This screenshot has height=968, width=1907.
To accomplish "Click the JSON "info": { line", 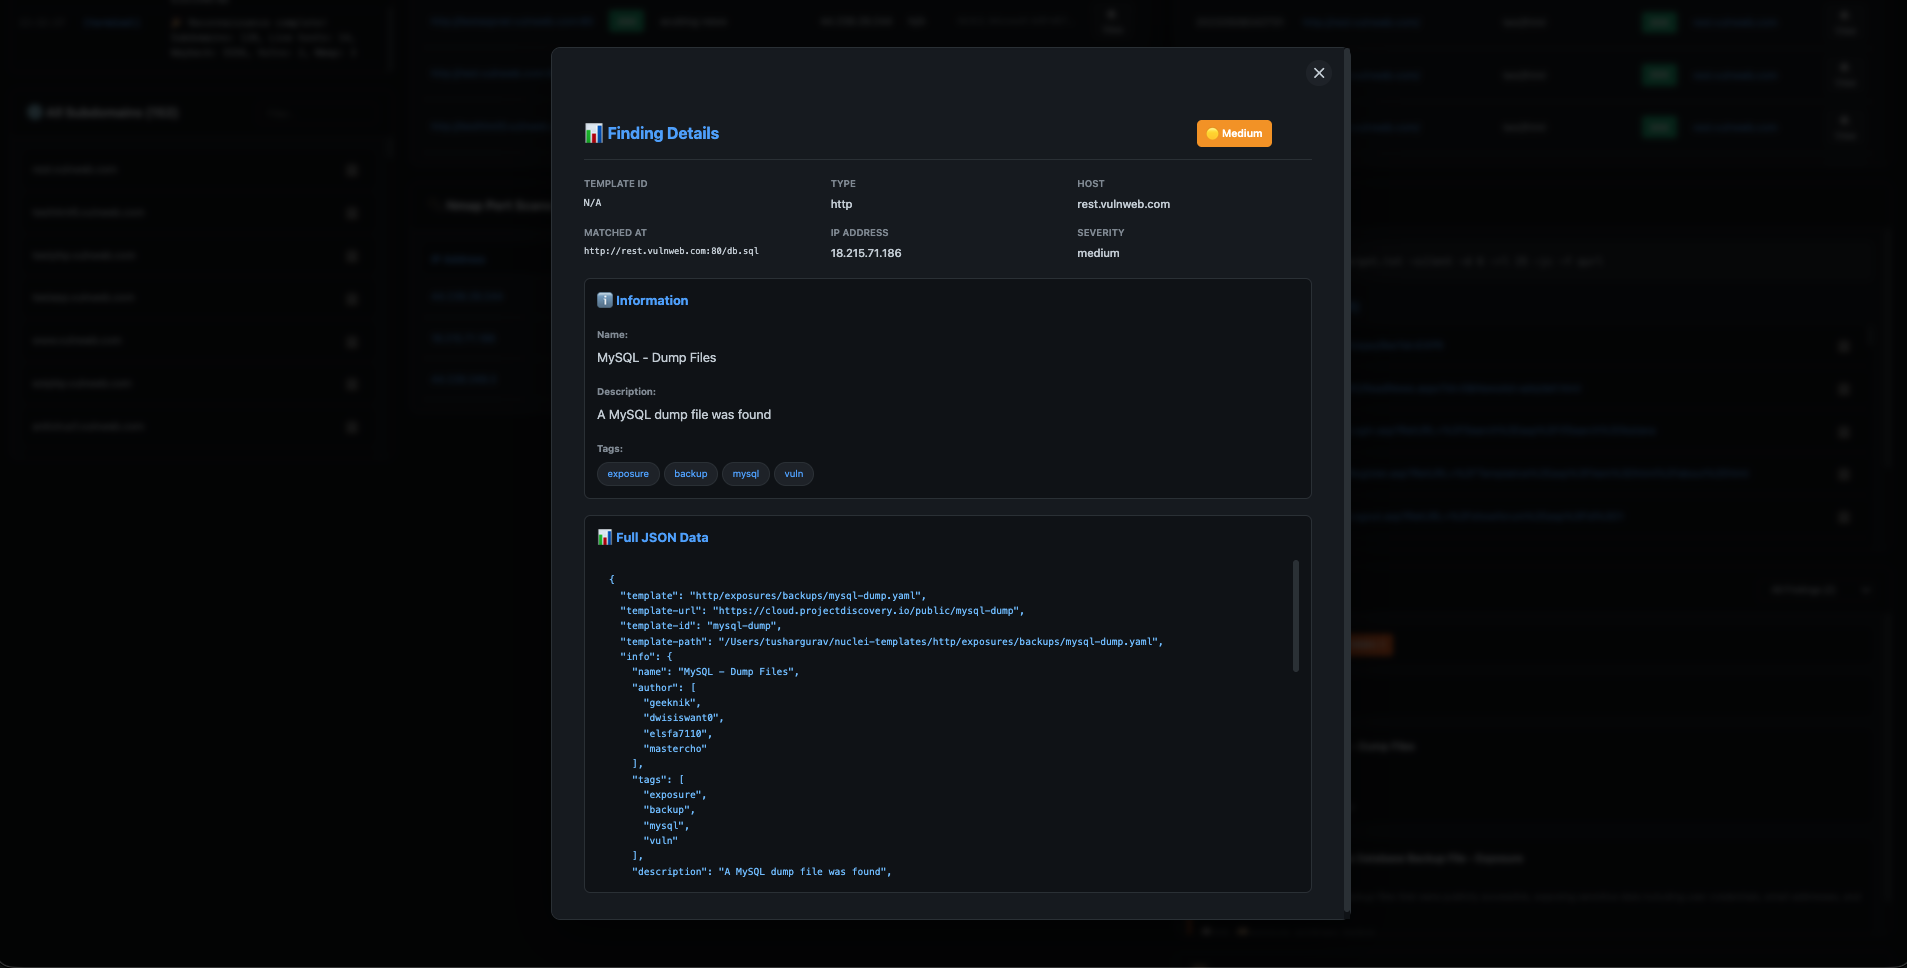I will 646,657.
